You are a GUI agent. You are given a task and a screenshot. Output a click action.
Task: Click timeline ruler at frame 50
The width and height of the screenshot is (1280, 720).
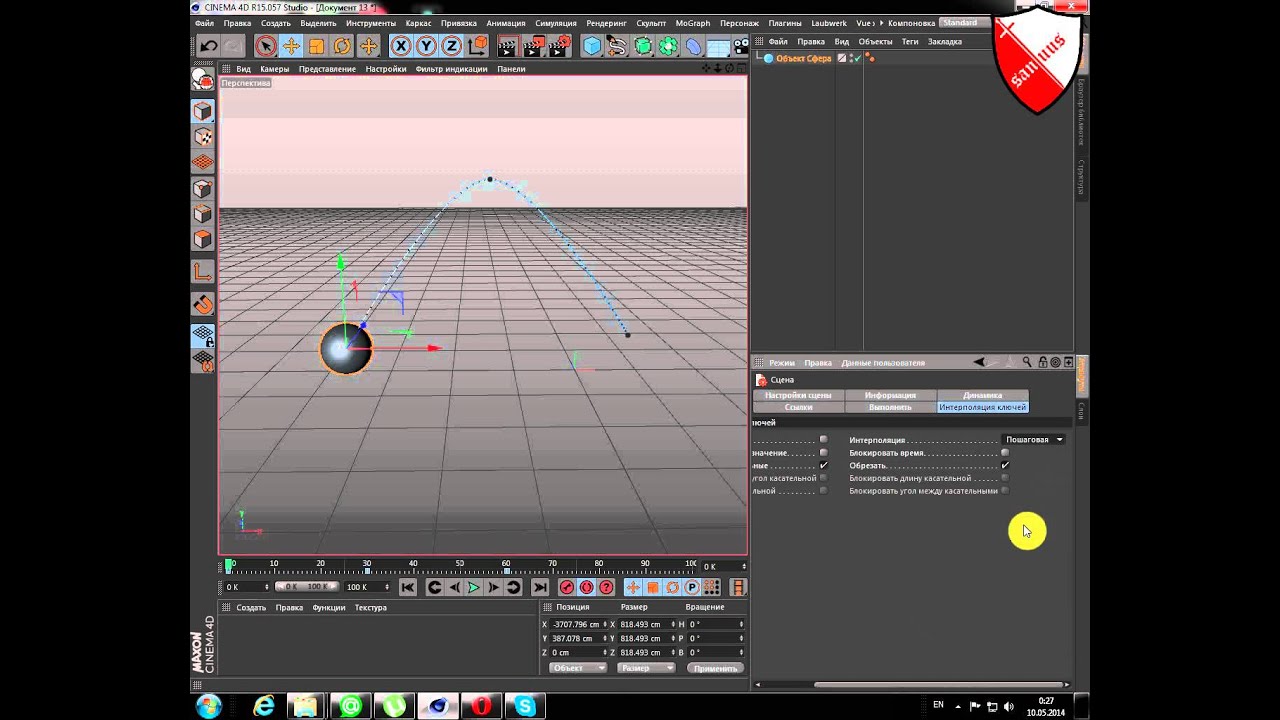point(460,565)
